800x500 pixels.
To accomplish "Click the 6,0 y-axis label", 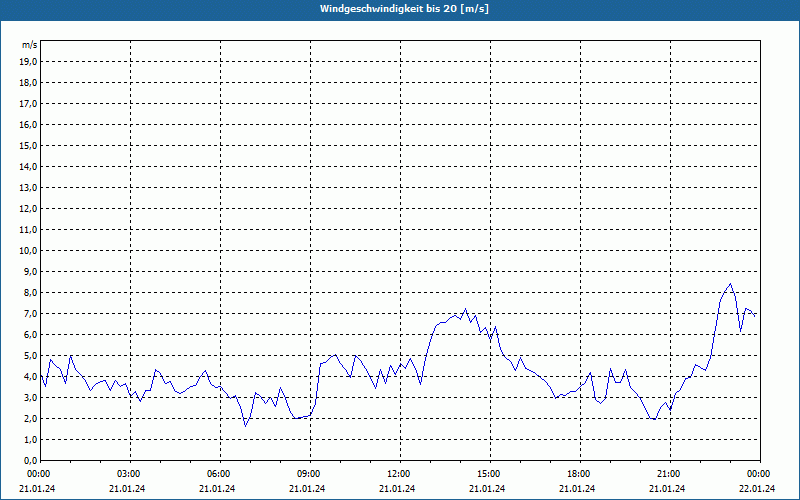I will click(31, 334).
